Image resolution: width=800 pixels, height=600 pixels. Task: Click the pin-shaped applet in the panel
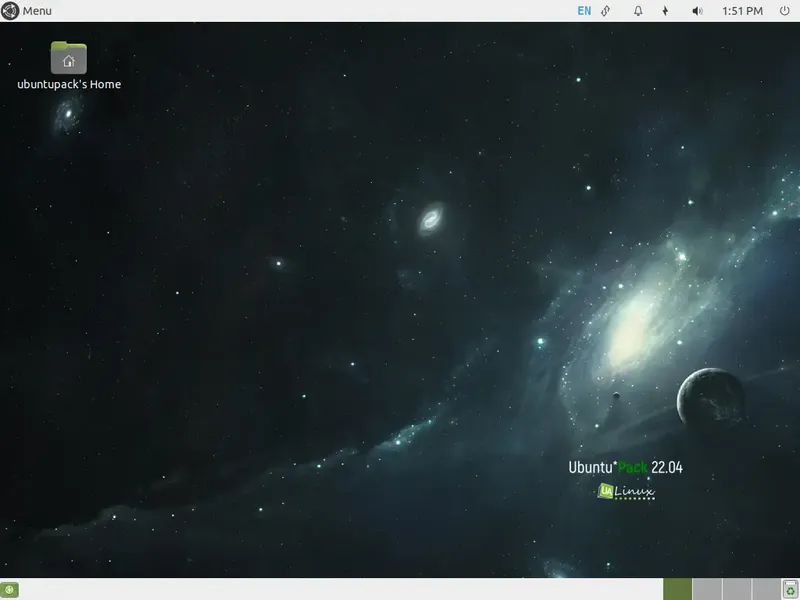click(663, 11)
